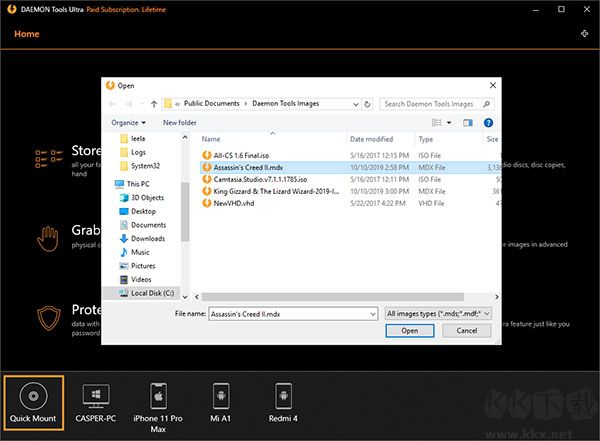Click the up-arrow folder navigation icon

[153, 103]
